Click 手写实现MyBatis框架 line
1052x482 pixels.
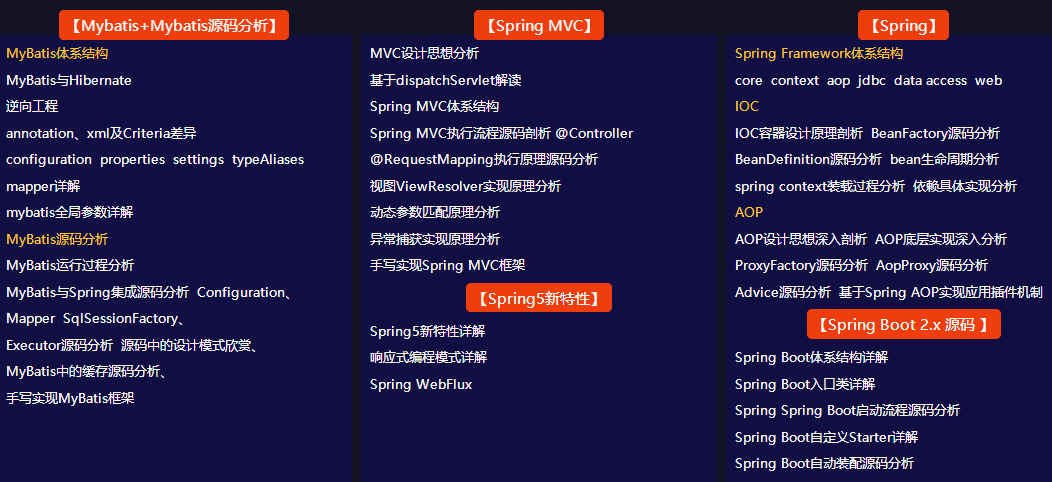[x=70, y=398]
